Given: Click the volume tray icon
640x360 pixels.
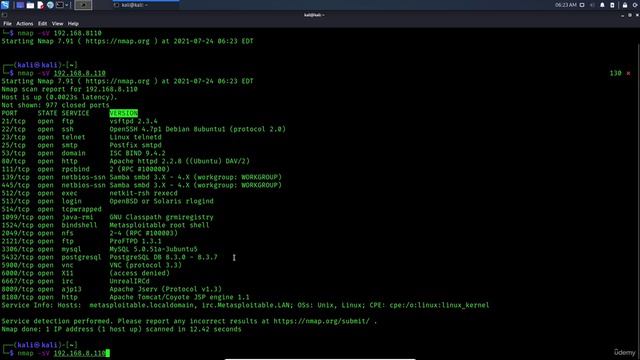Looking at the screenshot, I should (592, 5).
